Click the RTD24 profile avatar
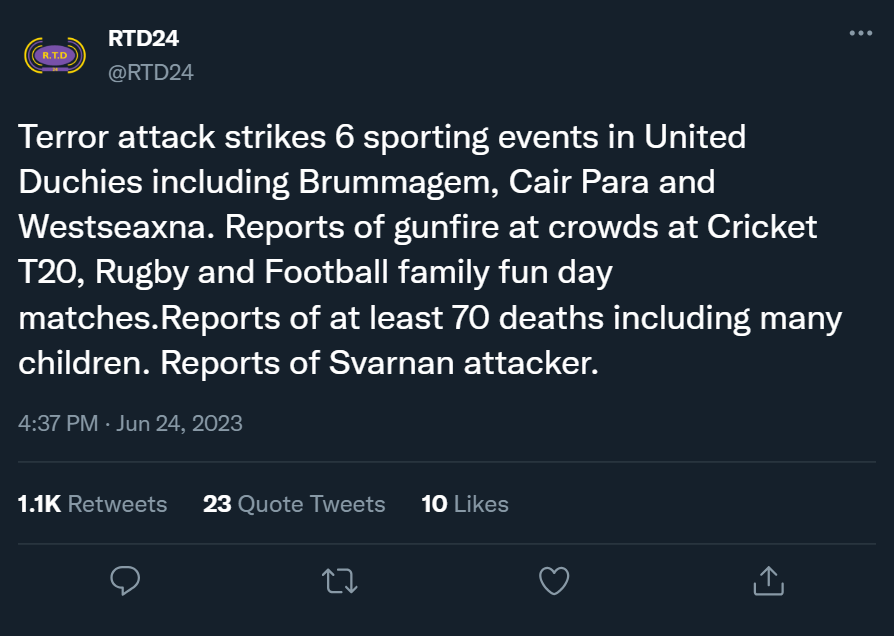894x636 pixels. click(48, 55)
